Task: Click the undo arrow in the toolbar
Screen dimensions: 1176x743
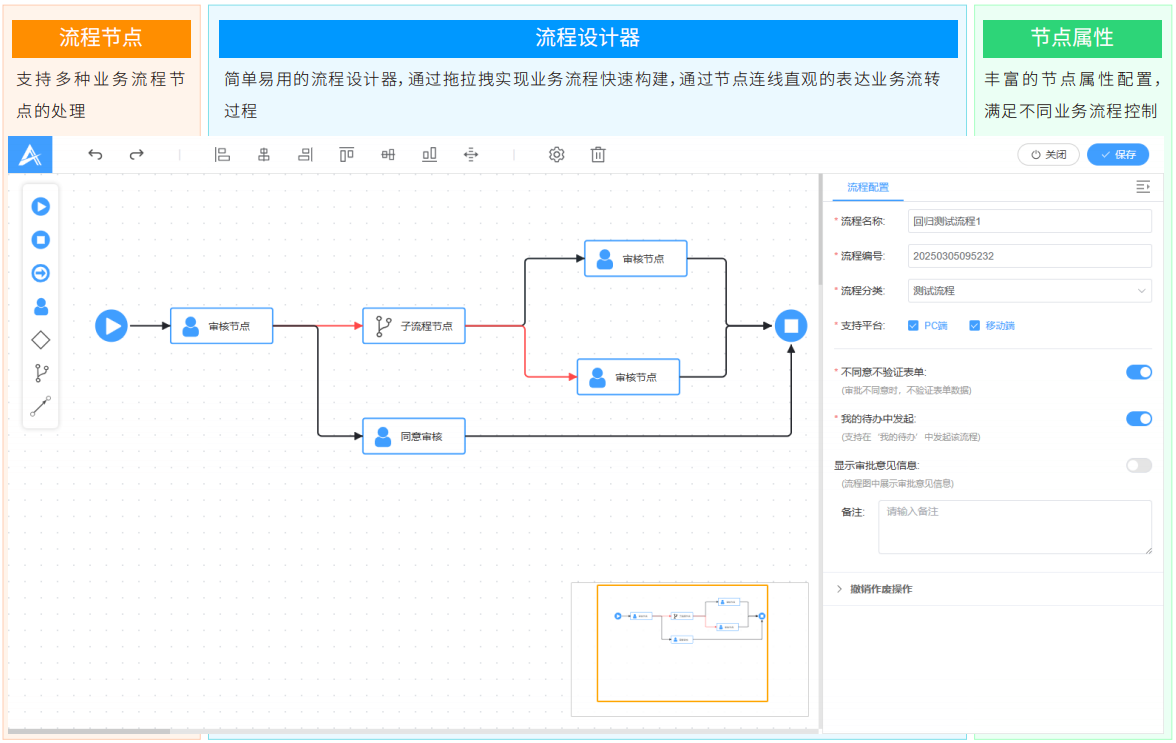Action: point(96,154)
